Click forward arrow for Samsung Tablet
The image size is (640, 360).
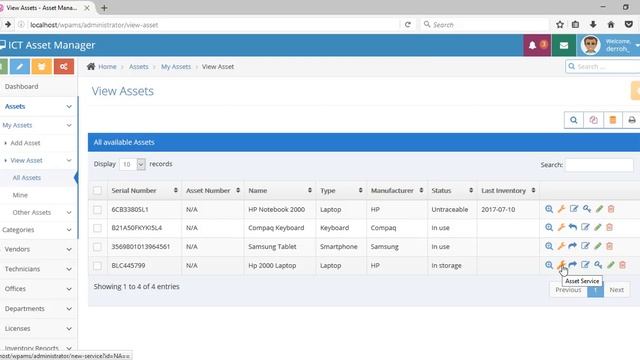tap(573, 246)
